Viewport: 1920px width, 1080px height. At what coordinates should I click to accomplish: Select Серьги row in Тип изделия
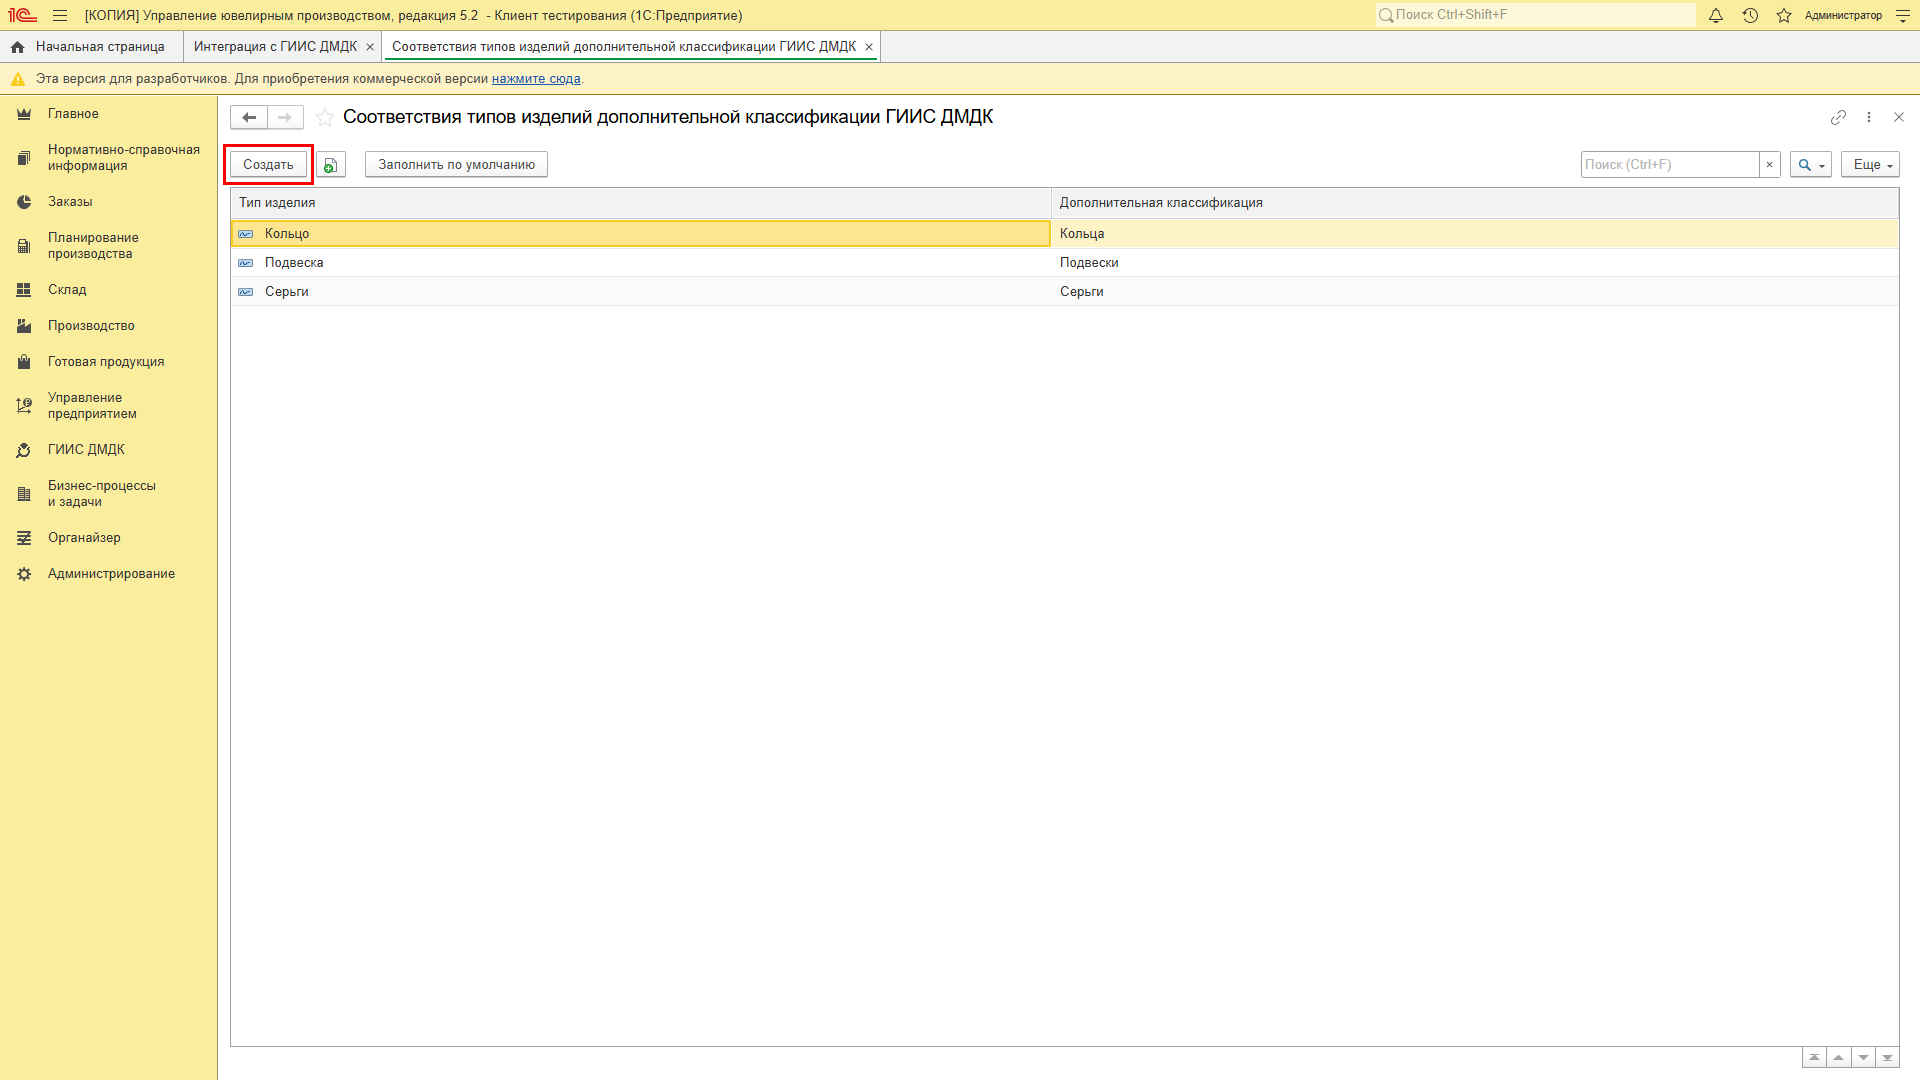[640, 292]
